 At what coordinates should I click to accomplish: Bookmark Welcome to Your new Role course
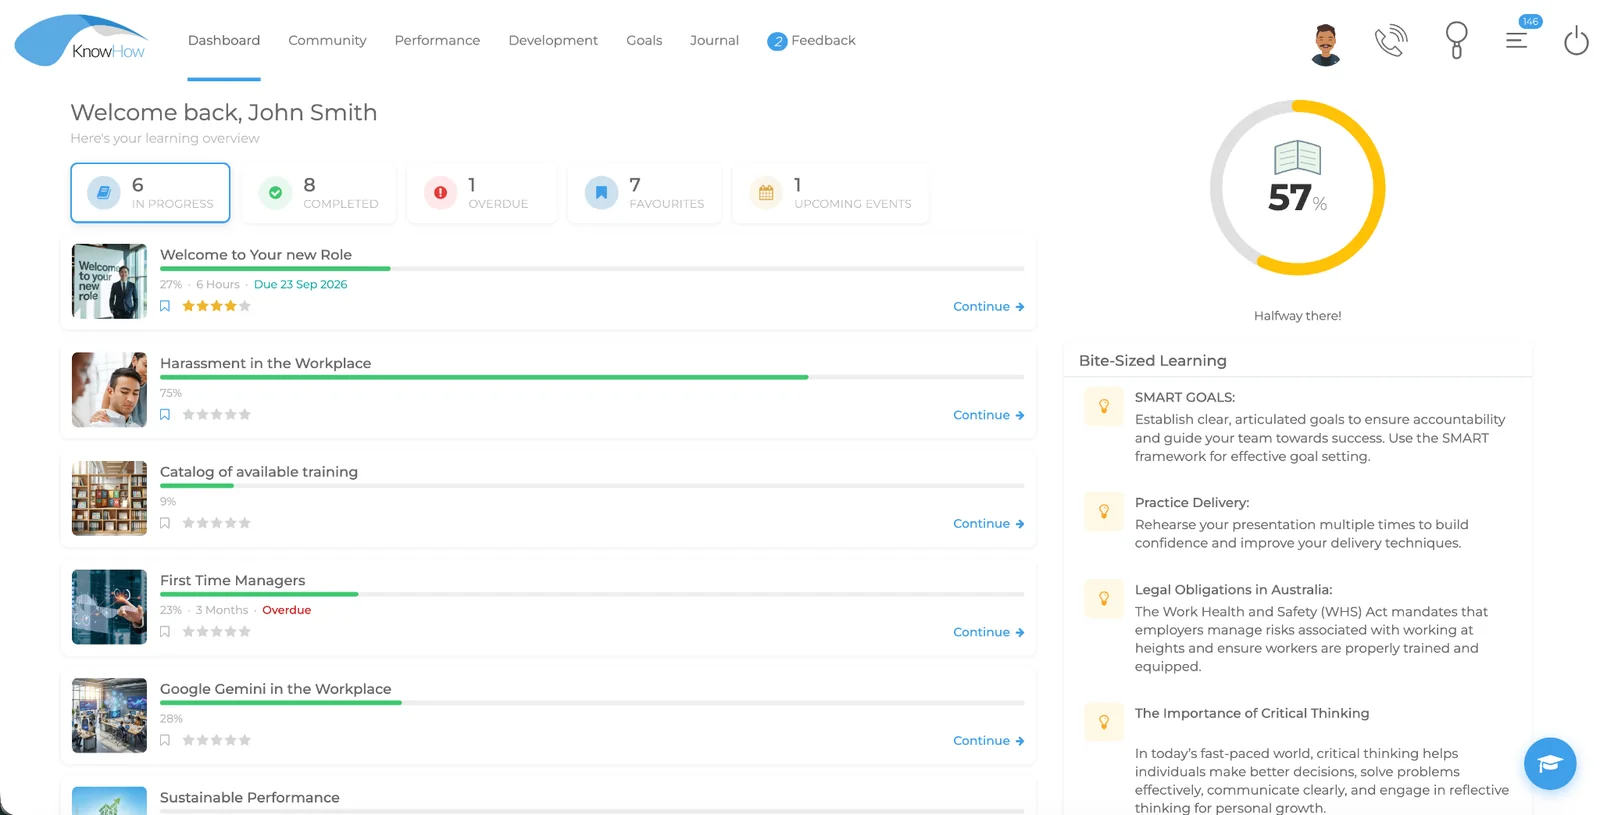point(165,306)
